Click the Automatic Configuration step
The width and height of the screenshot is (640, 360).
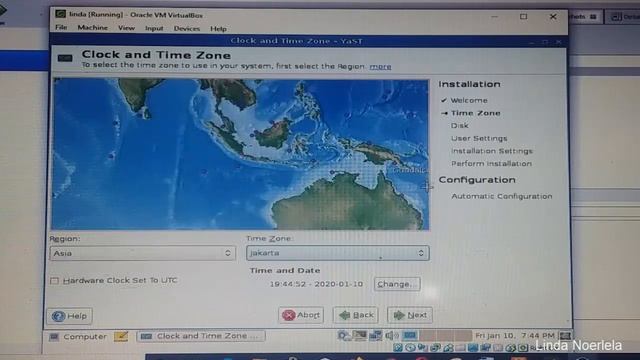502,196
